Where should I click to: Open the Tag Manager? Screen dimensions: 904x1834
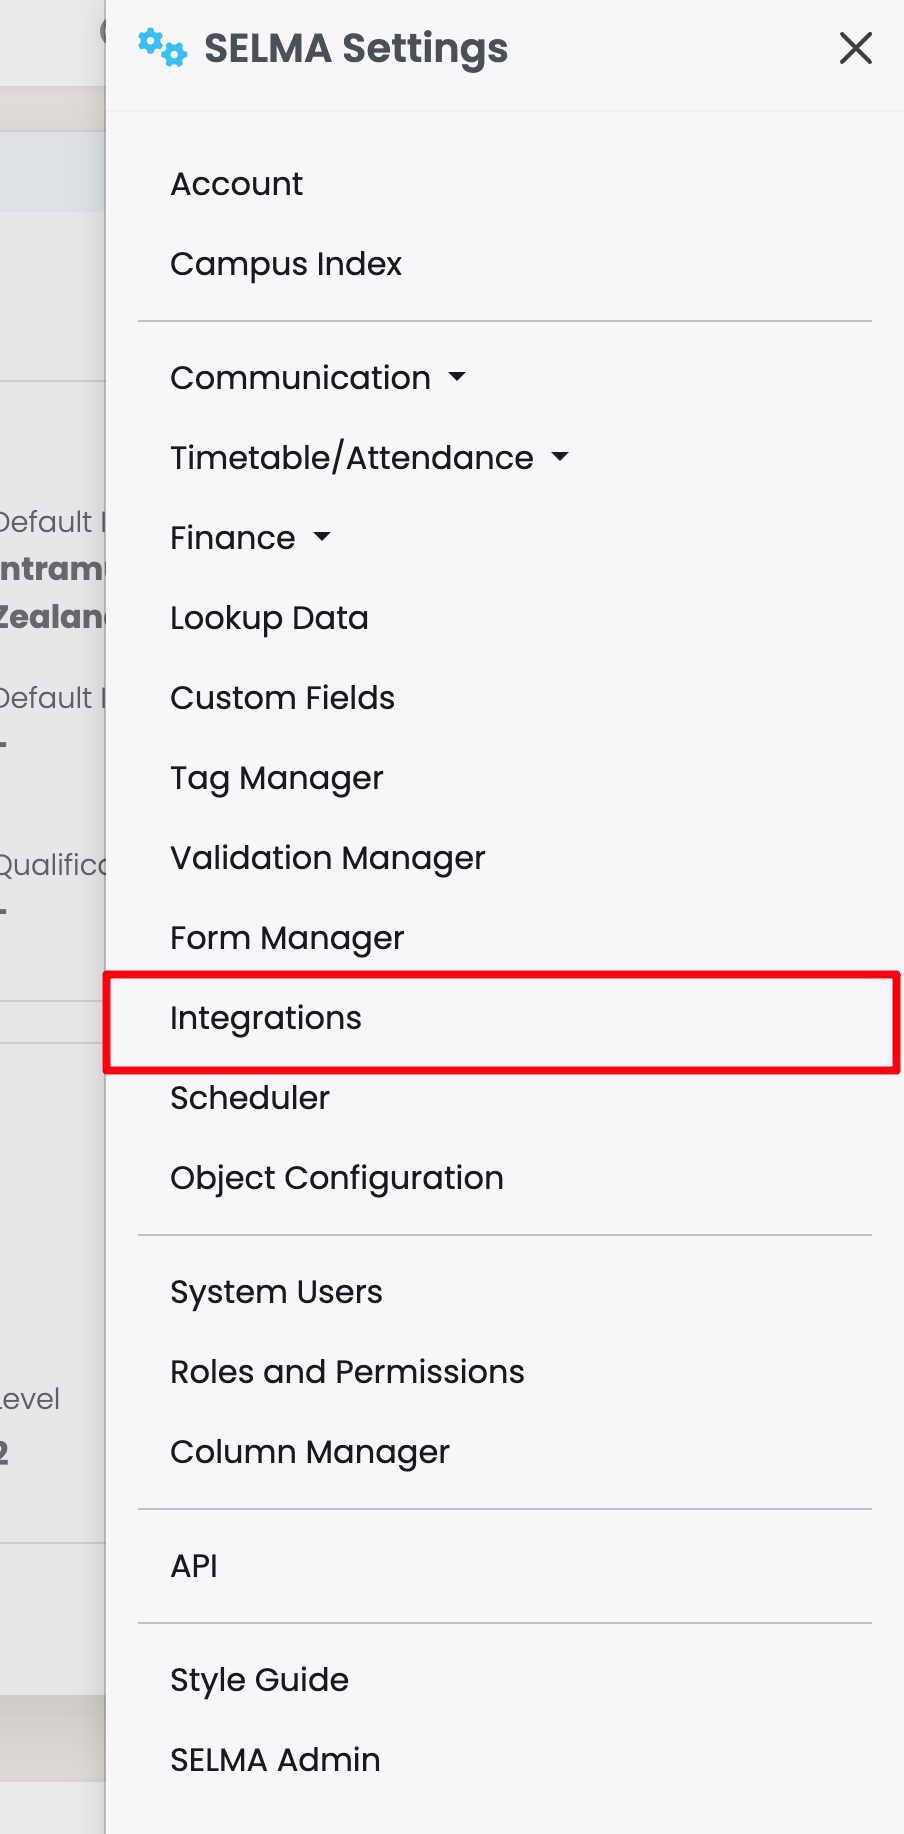pos(277,778)
